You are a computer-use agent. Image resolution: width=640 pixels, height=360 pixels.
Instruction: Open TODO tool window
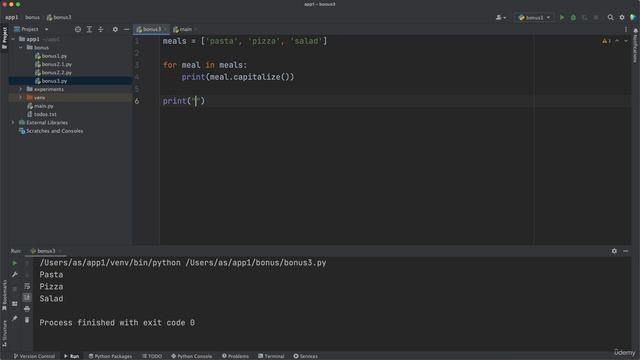click(x=152, y=356)
